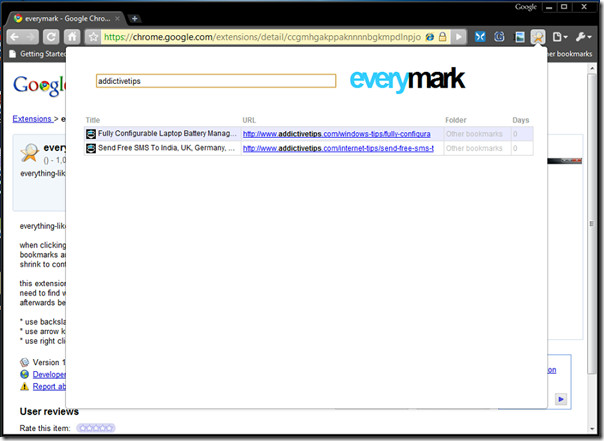Open a new tab with plus button
604x441 pixels.
(134, 18)
